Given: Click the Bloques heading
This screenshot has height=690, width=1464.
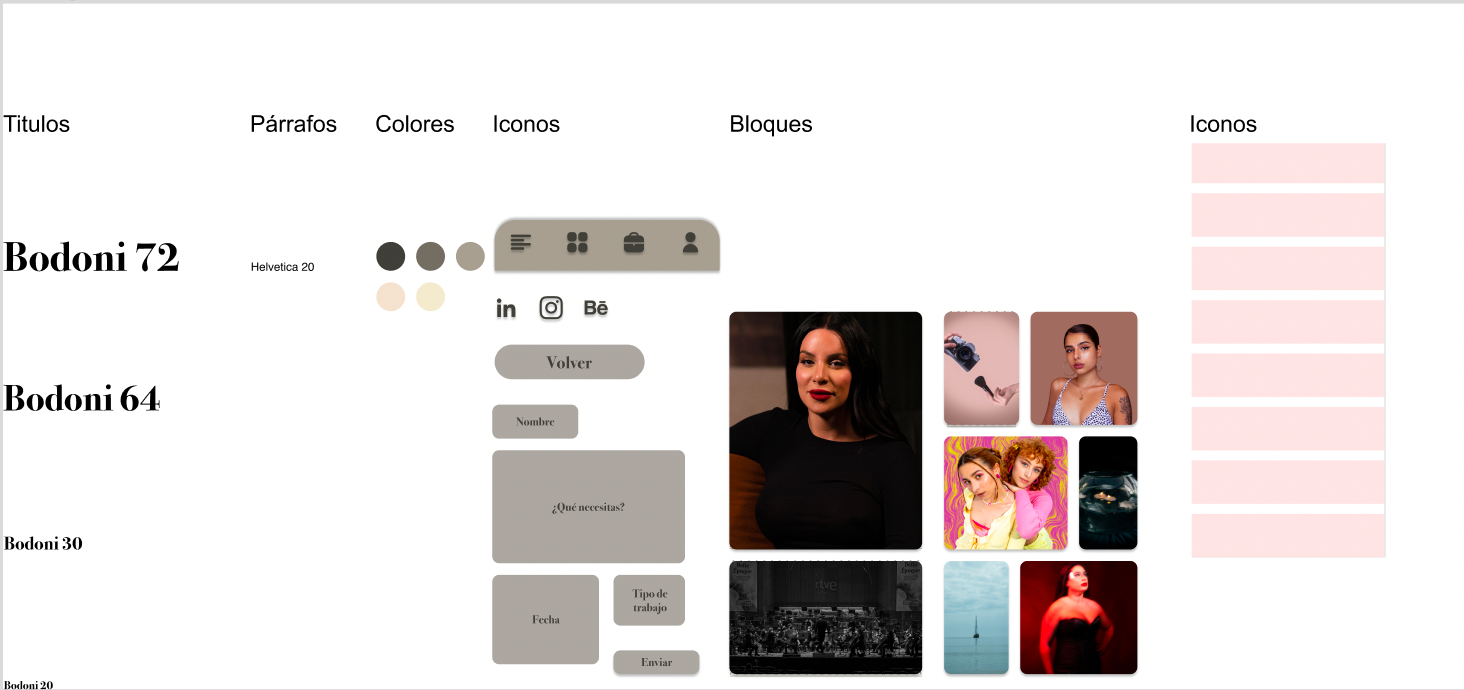Looking at the screenshot, I should (771, 124).
